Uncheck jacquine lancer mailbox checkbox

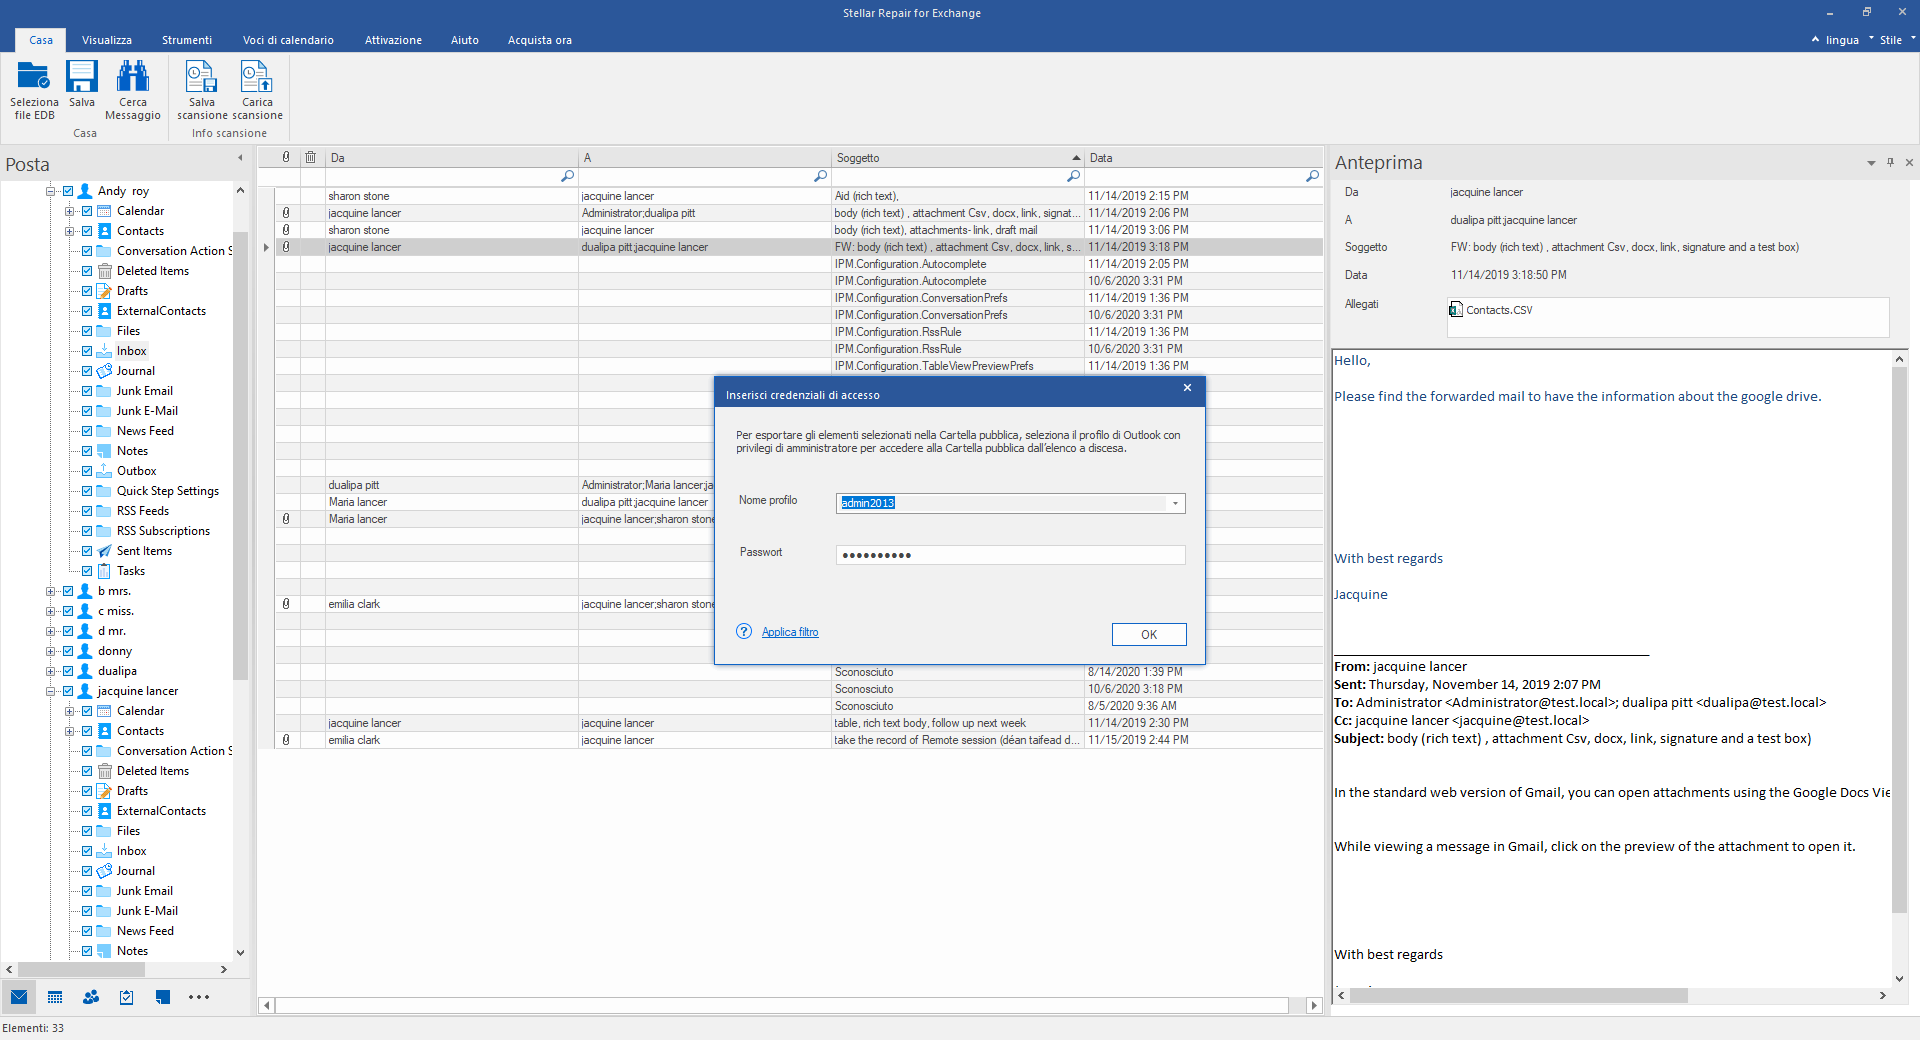(68, 691)
